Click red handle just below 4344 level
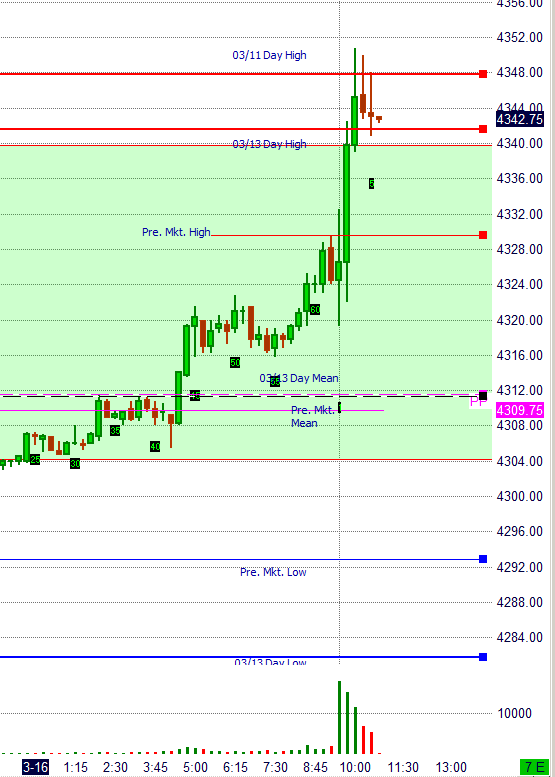 (483, 129)
